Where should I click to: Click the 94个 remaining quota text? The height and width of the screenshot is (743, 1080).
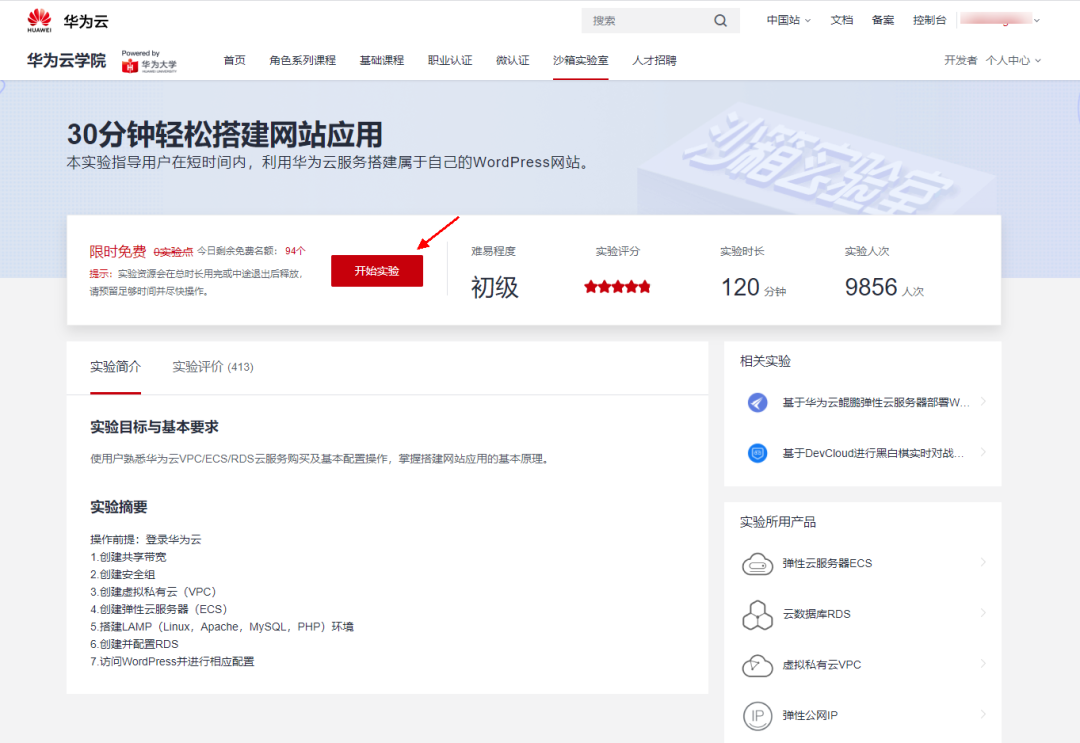tap(295, 251)
